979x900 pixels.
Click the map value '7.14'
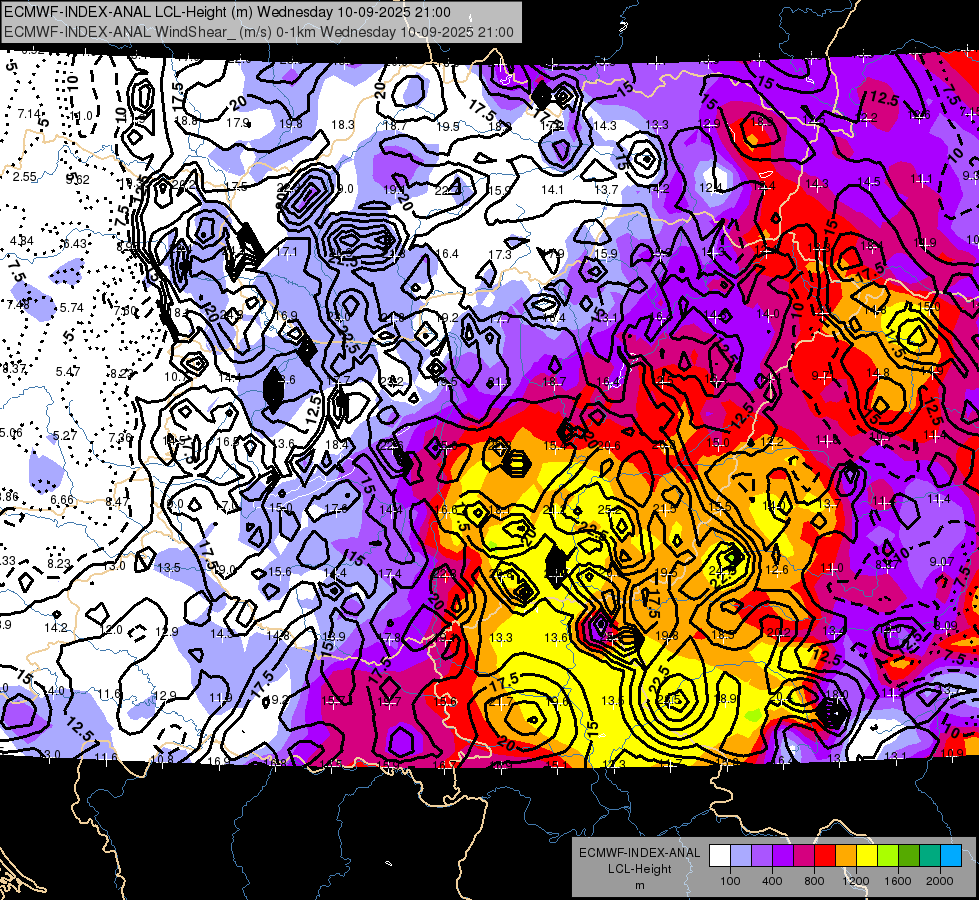(x=29, y=114)
